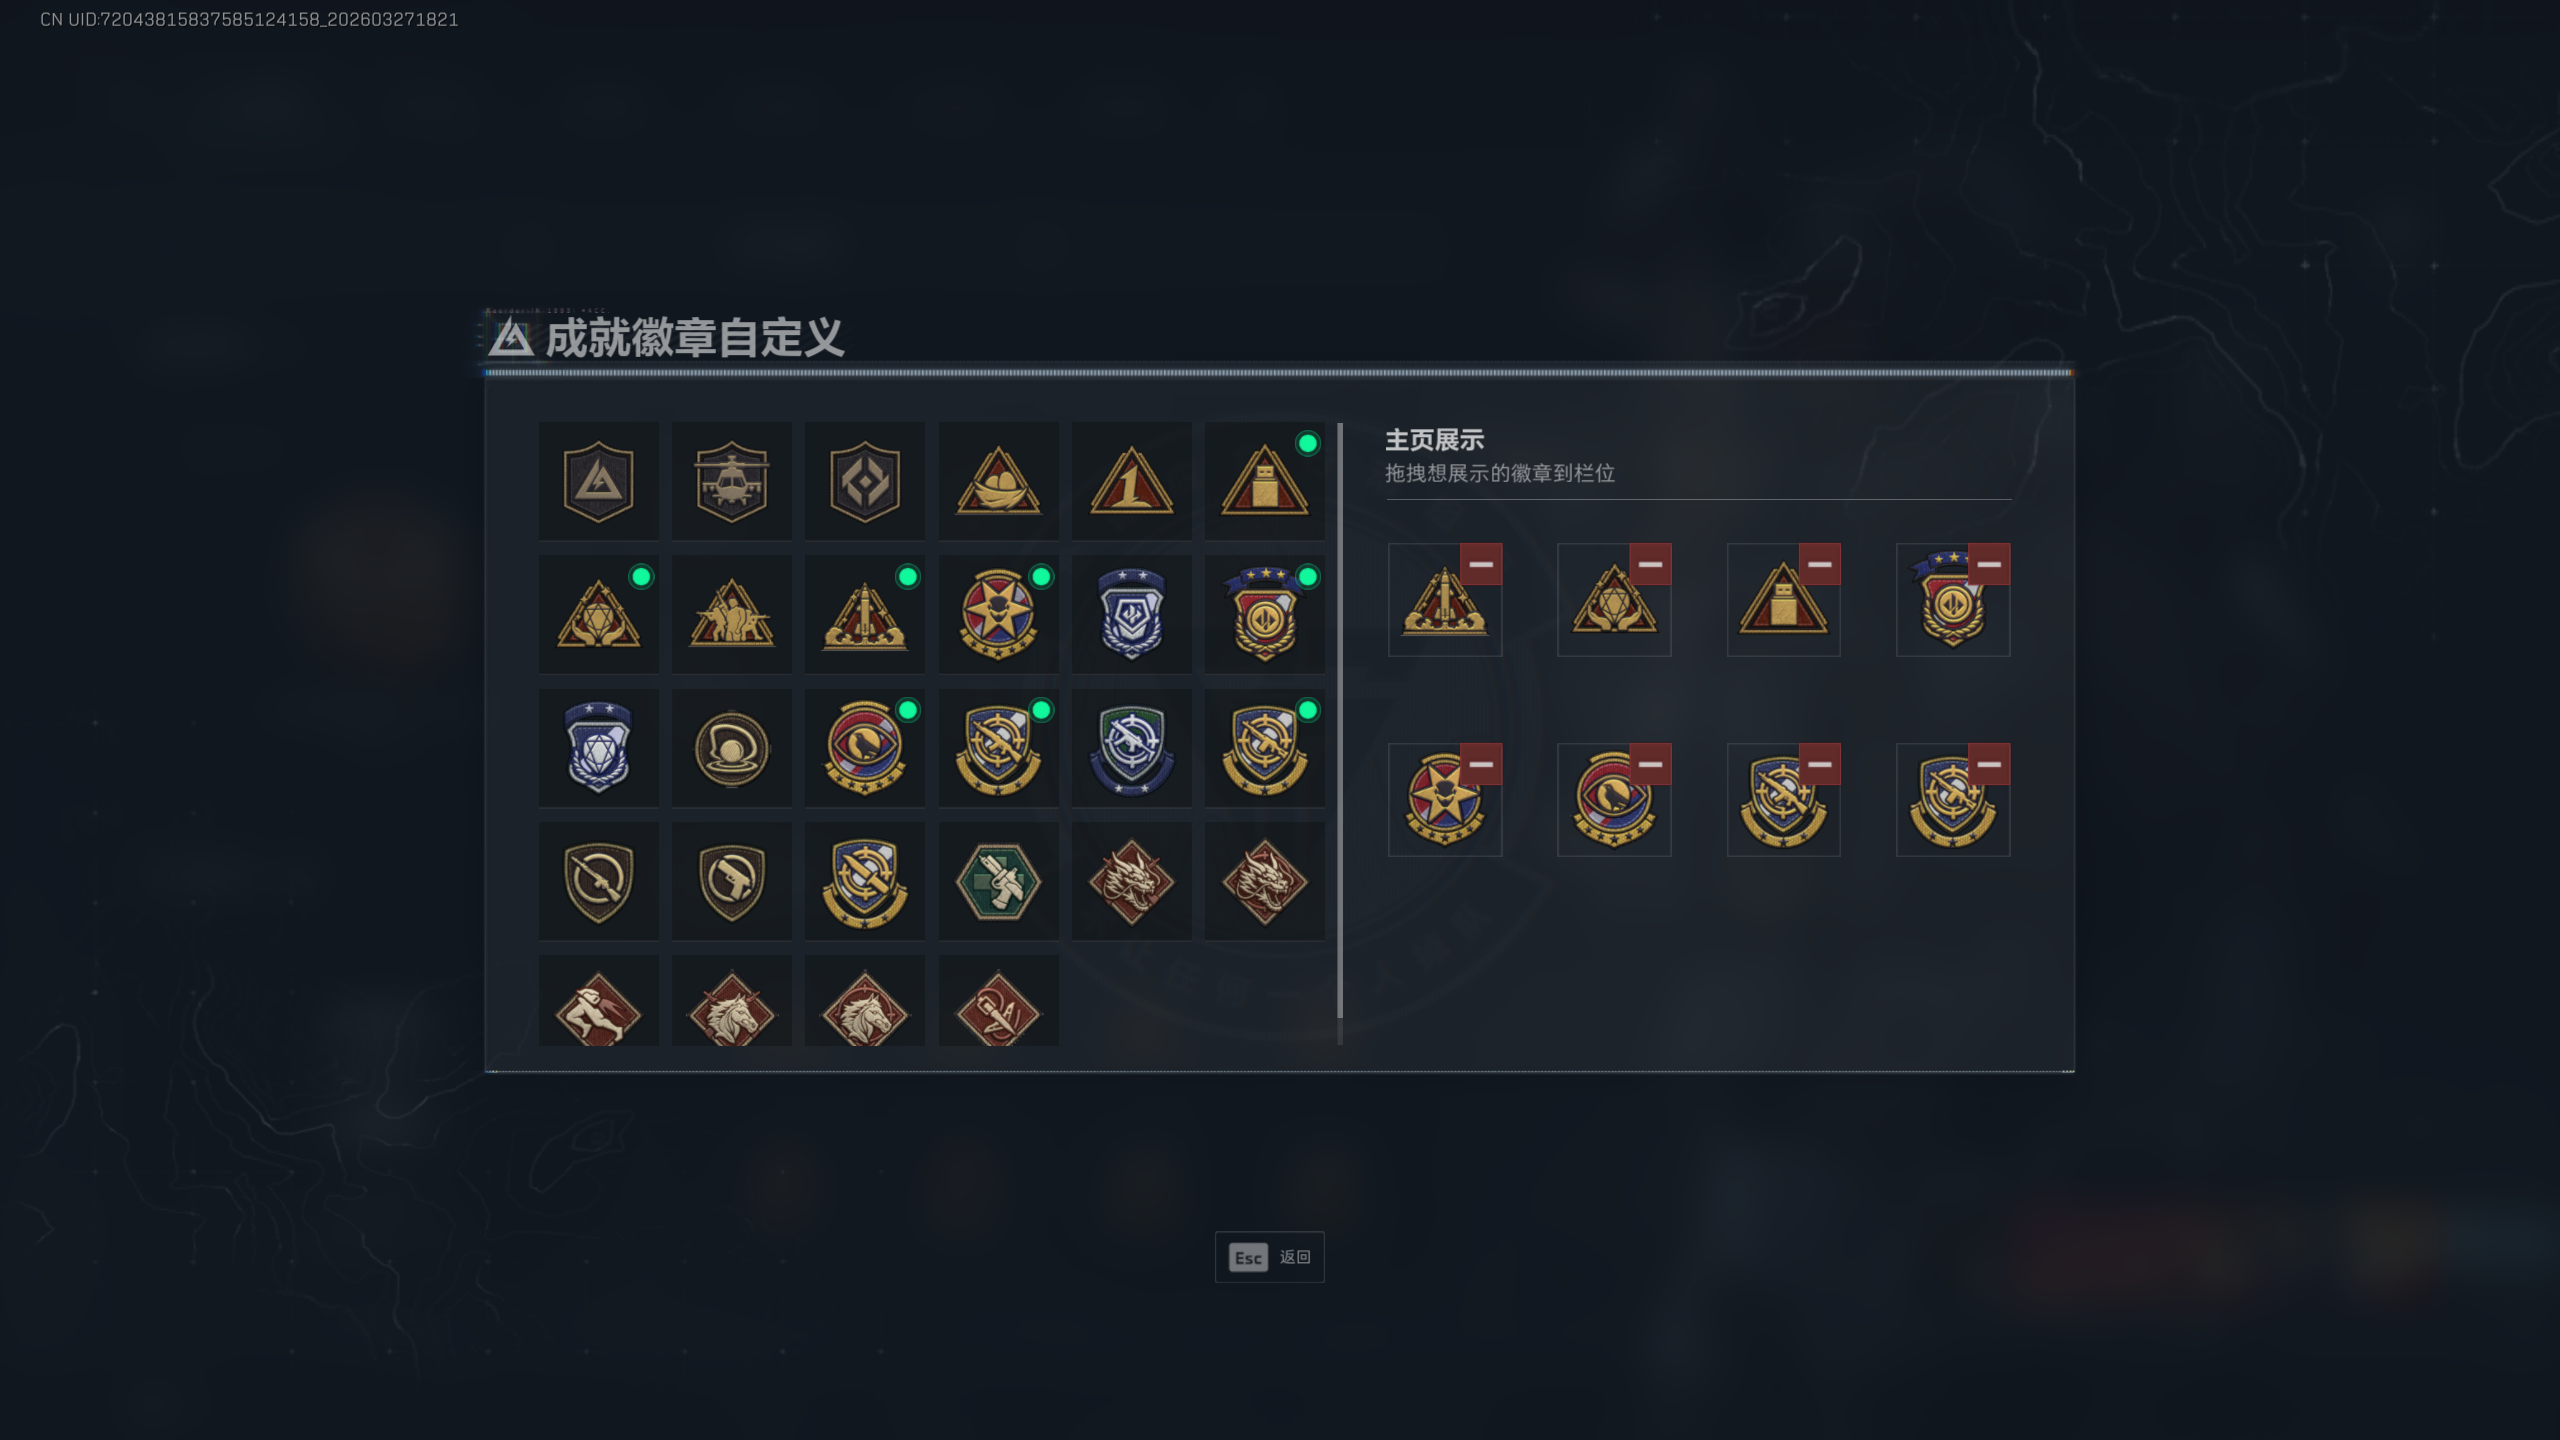Remove rocket badge from first display slot
2560x1440 pixels.
point(1480,565)
